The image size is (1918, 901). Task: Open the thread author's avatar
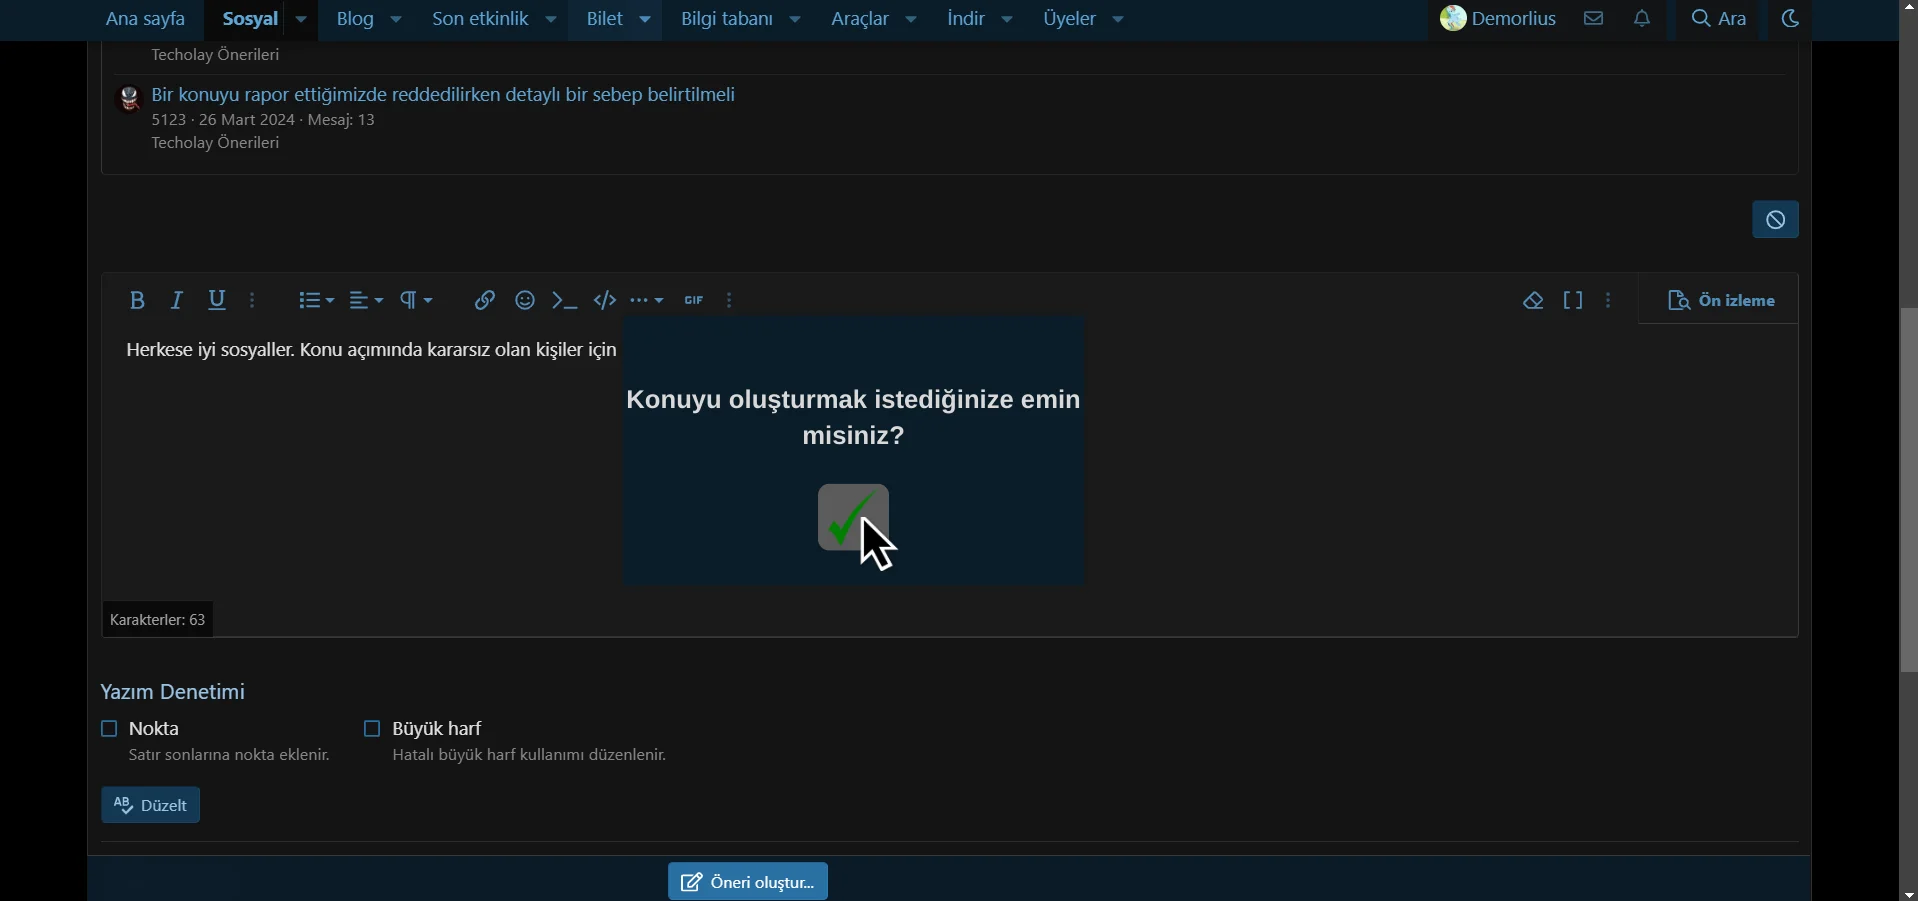coord(129,98)
